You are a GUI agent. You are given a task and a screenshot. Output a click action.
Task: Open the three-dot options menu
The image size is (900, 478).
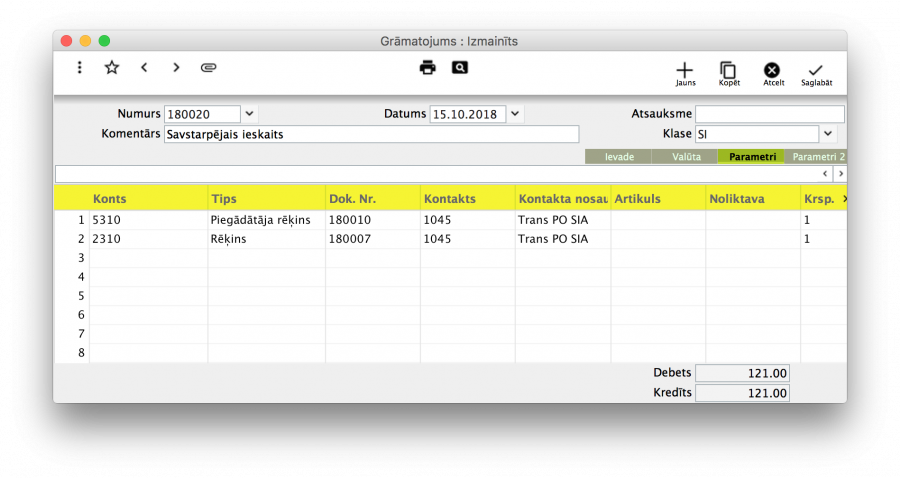coord(80,68)
